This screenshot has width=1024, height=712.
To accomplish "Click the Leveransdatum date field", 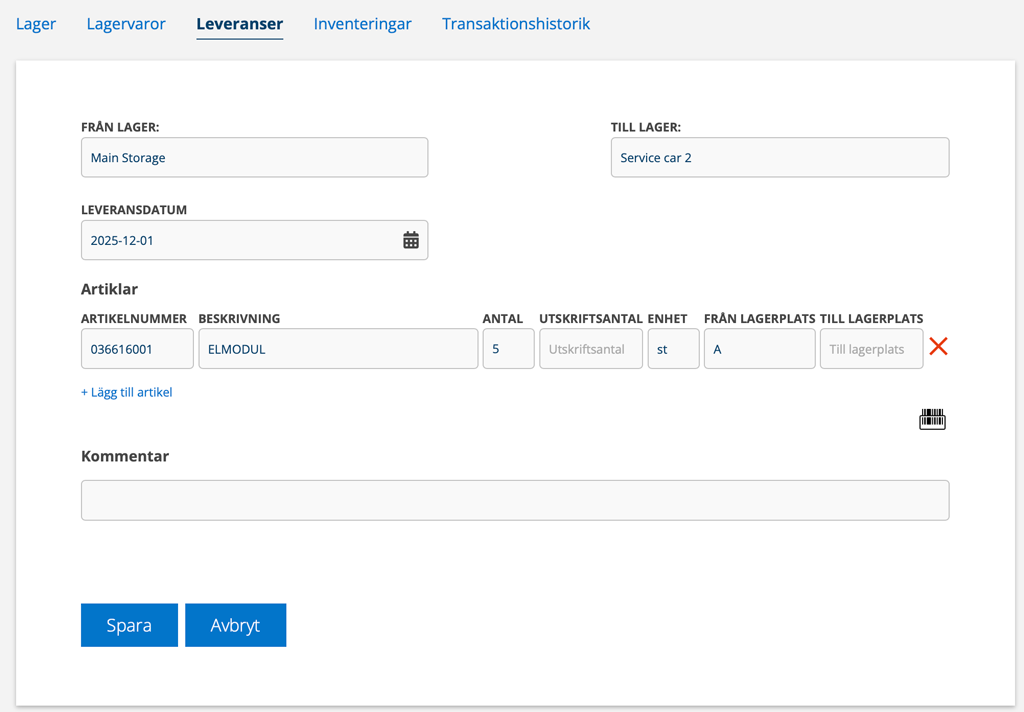I will pos(240,241).
